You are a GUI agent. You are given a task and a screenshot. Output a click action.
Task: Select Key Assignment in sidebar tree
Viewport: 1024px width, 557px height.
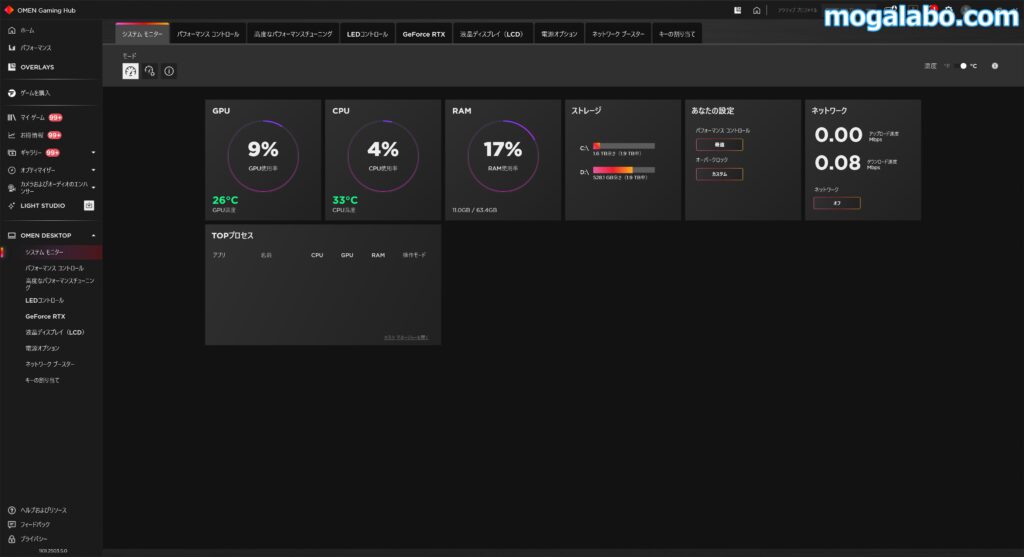(42, 380)
